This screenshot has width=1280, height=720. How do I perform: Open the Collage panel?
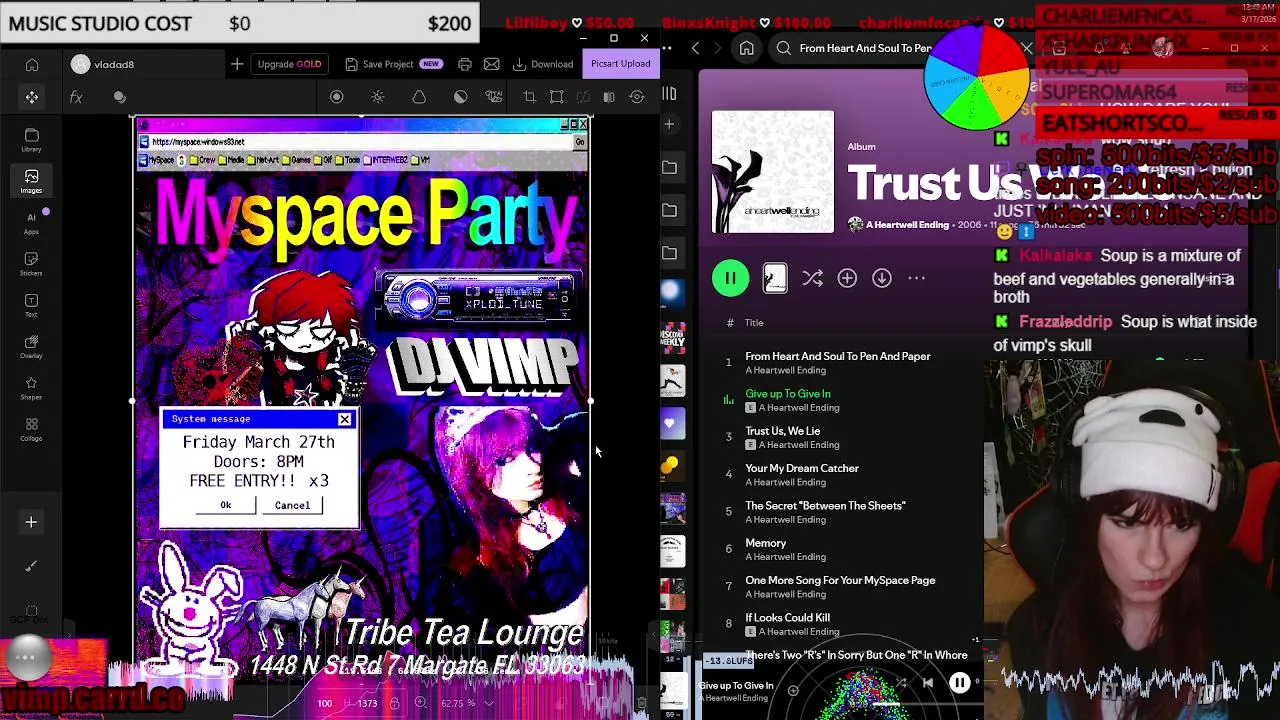(x=31, y=429)
